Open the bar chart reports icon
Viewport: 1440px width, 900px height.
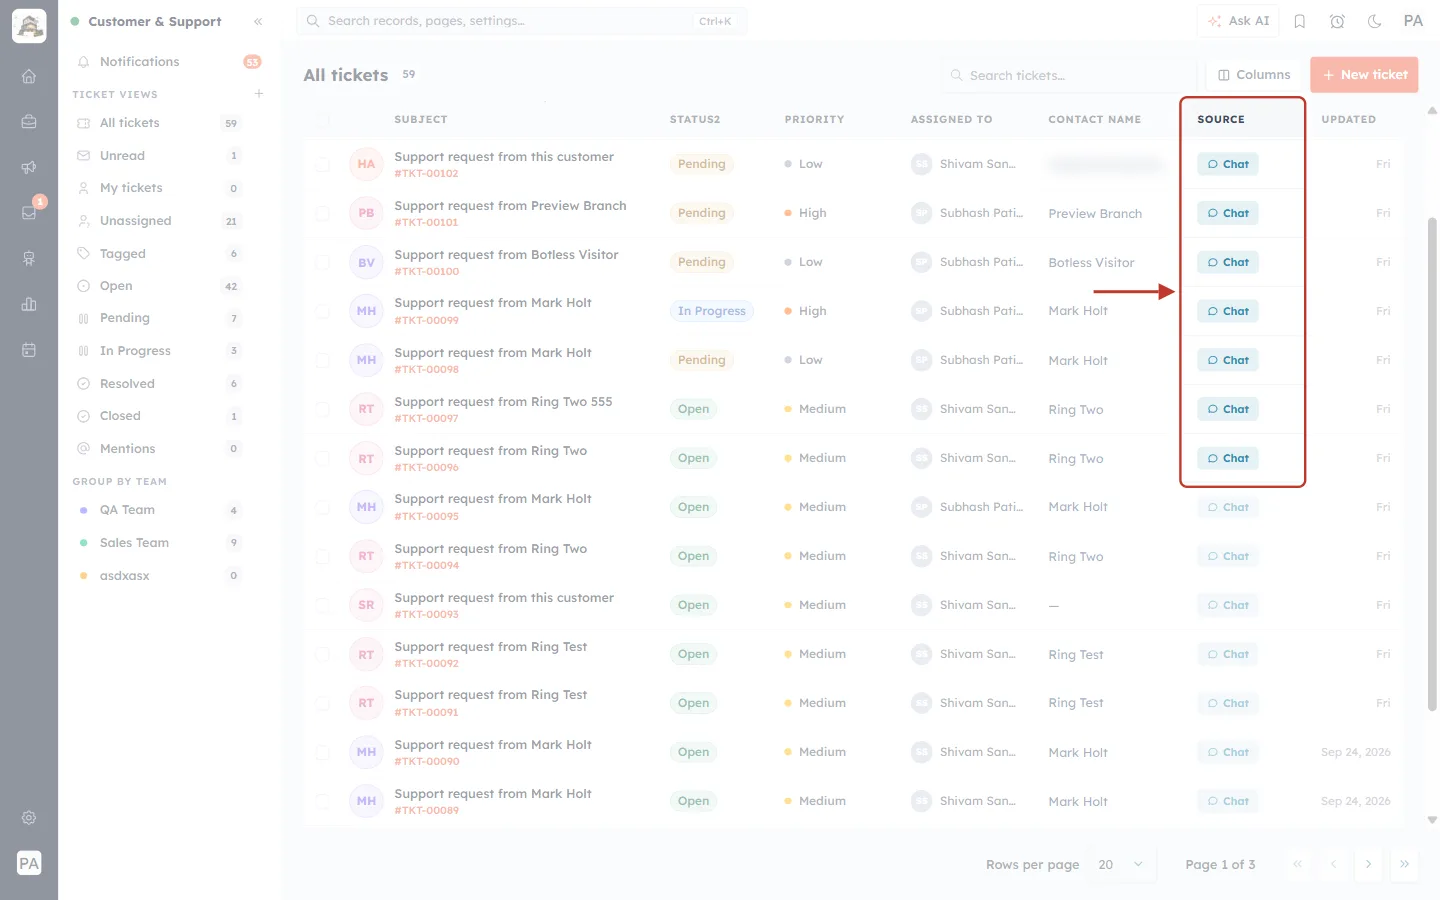29,304
